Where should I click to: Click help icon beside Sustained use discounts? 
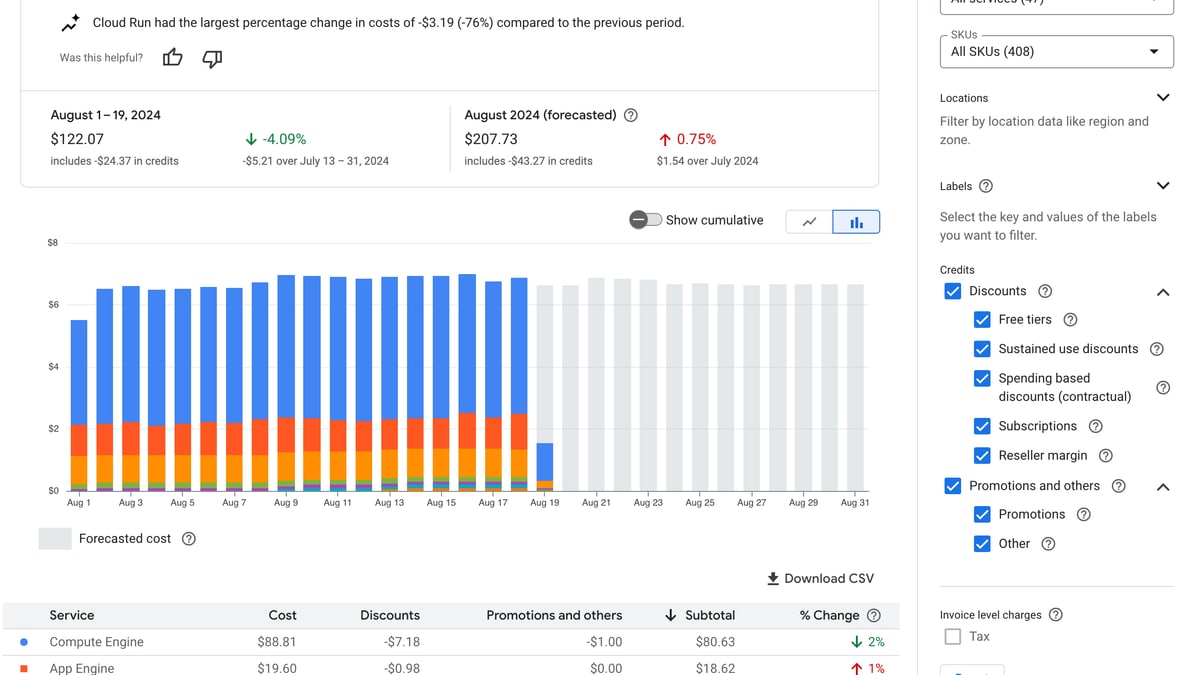(1157, 349)
